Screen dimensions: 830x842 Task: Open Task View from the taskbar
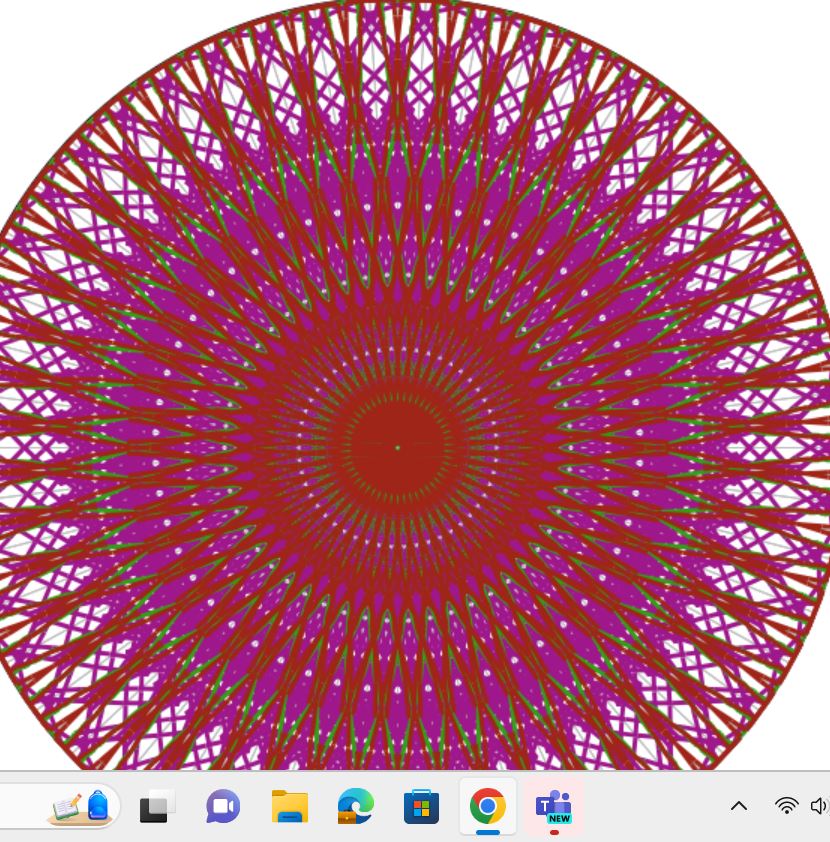[x=158, y=806]
